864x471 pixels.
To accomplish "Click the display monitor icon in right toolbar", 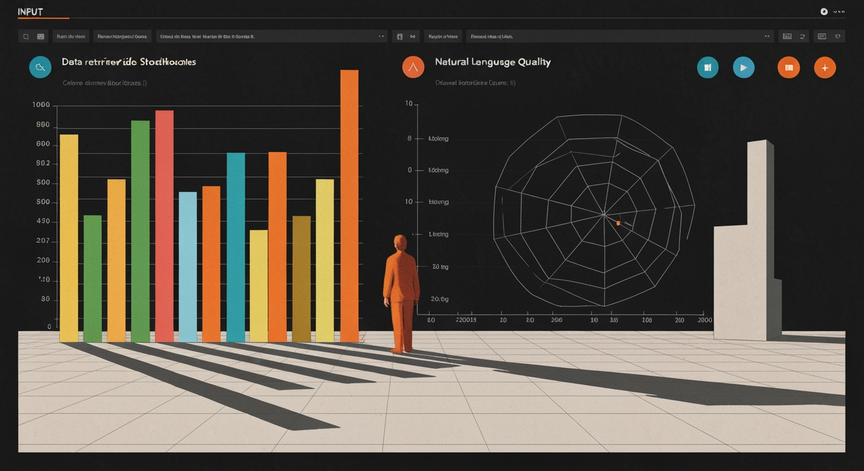I will [822, 36].
